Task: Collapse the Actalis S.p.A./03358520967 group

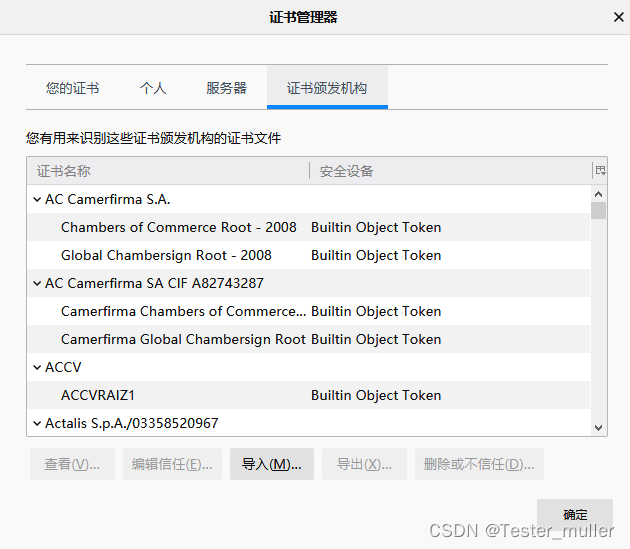Action: pyautogui.click(x=37, y=423)
